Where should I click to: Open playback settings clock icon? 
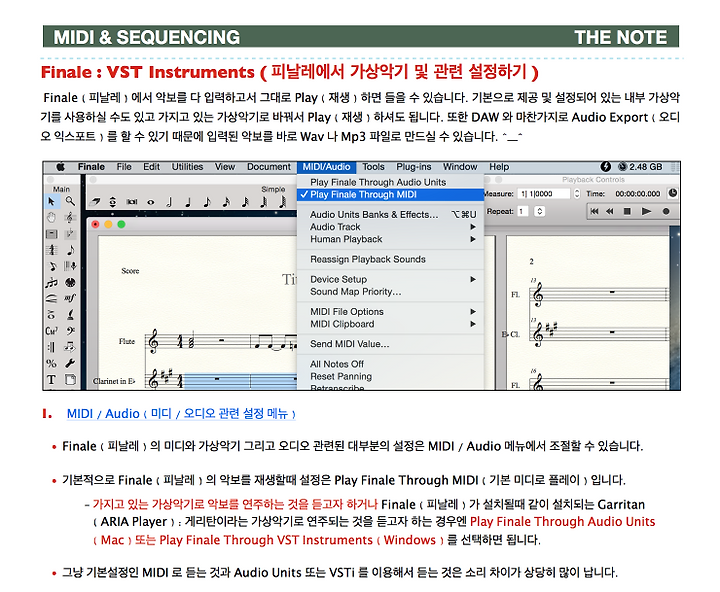pyautogui.click(x=673, y=193)
